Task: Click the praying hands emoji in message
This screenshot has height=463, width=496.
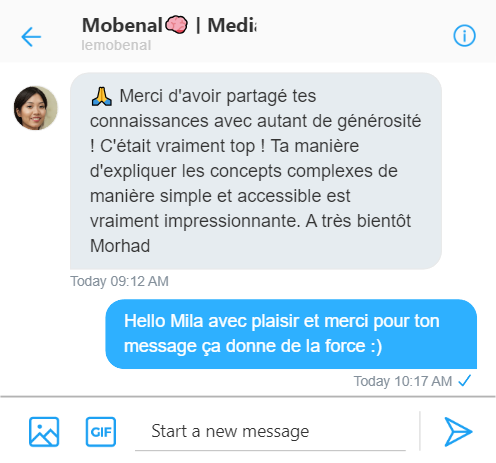Action: pyautogui.click(x=102, y=97)
